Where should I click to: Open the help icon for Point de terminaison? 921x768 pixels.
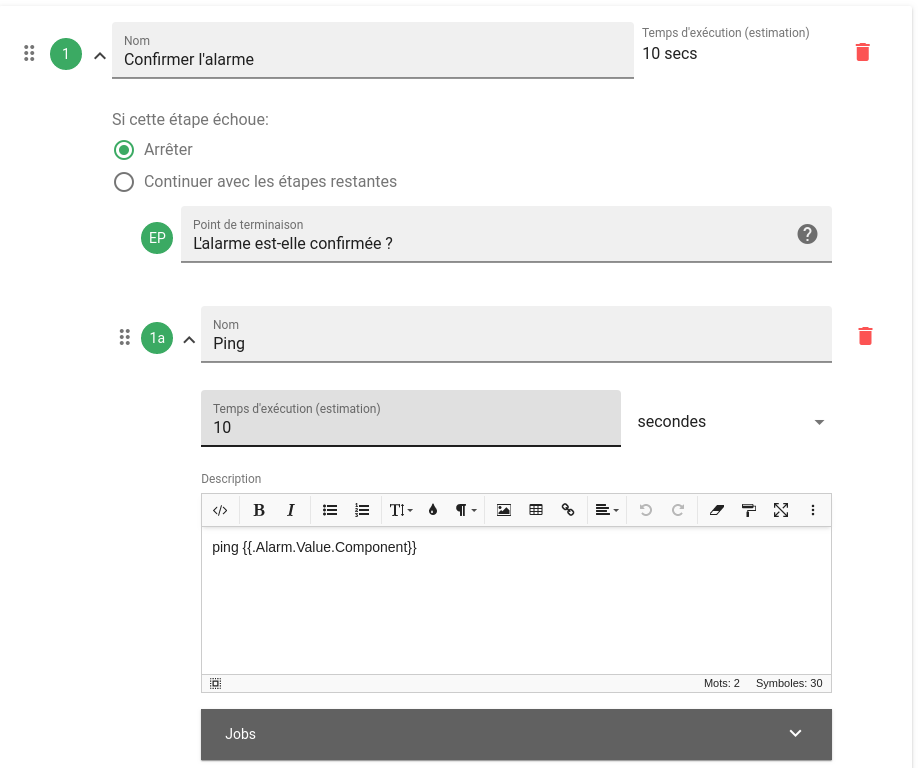click(x=807, y=234)
